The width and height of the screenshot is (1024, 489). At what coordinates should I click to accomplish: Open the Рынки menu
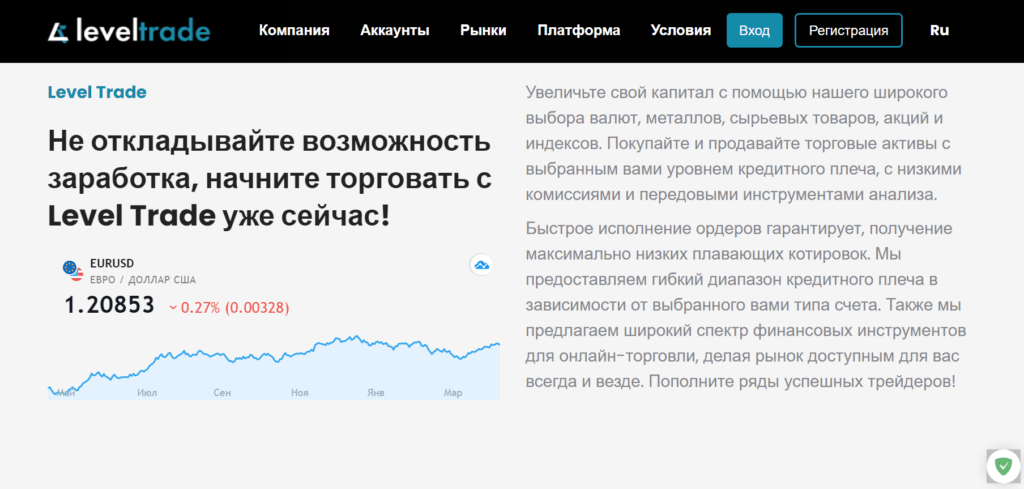[483, 31]
